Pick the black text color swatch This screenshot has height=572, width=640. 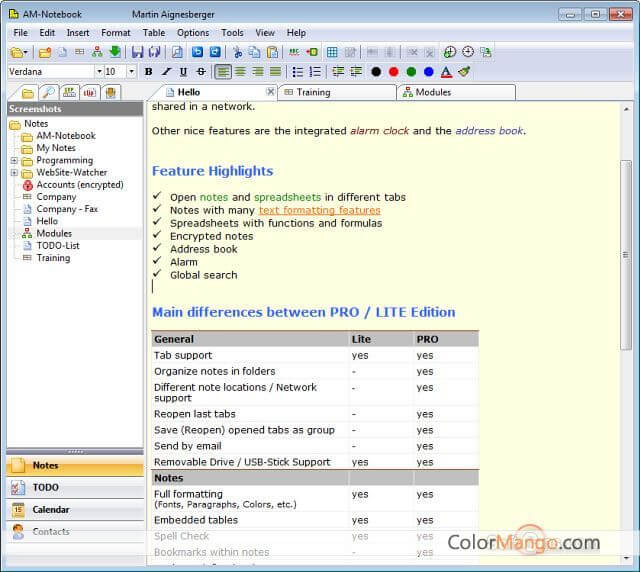pos(376,72)
